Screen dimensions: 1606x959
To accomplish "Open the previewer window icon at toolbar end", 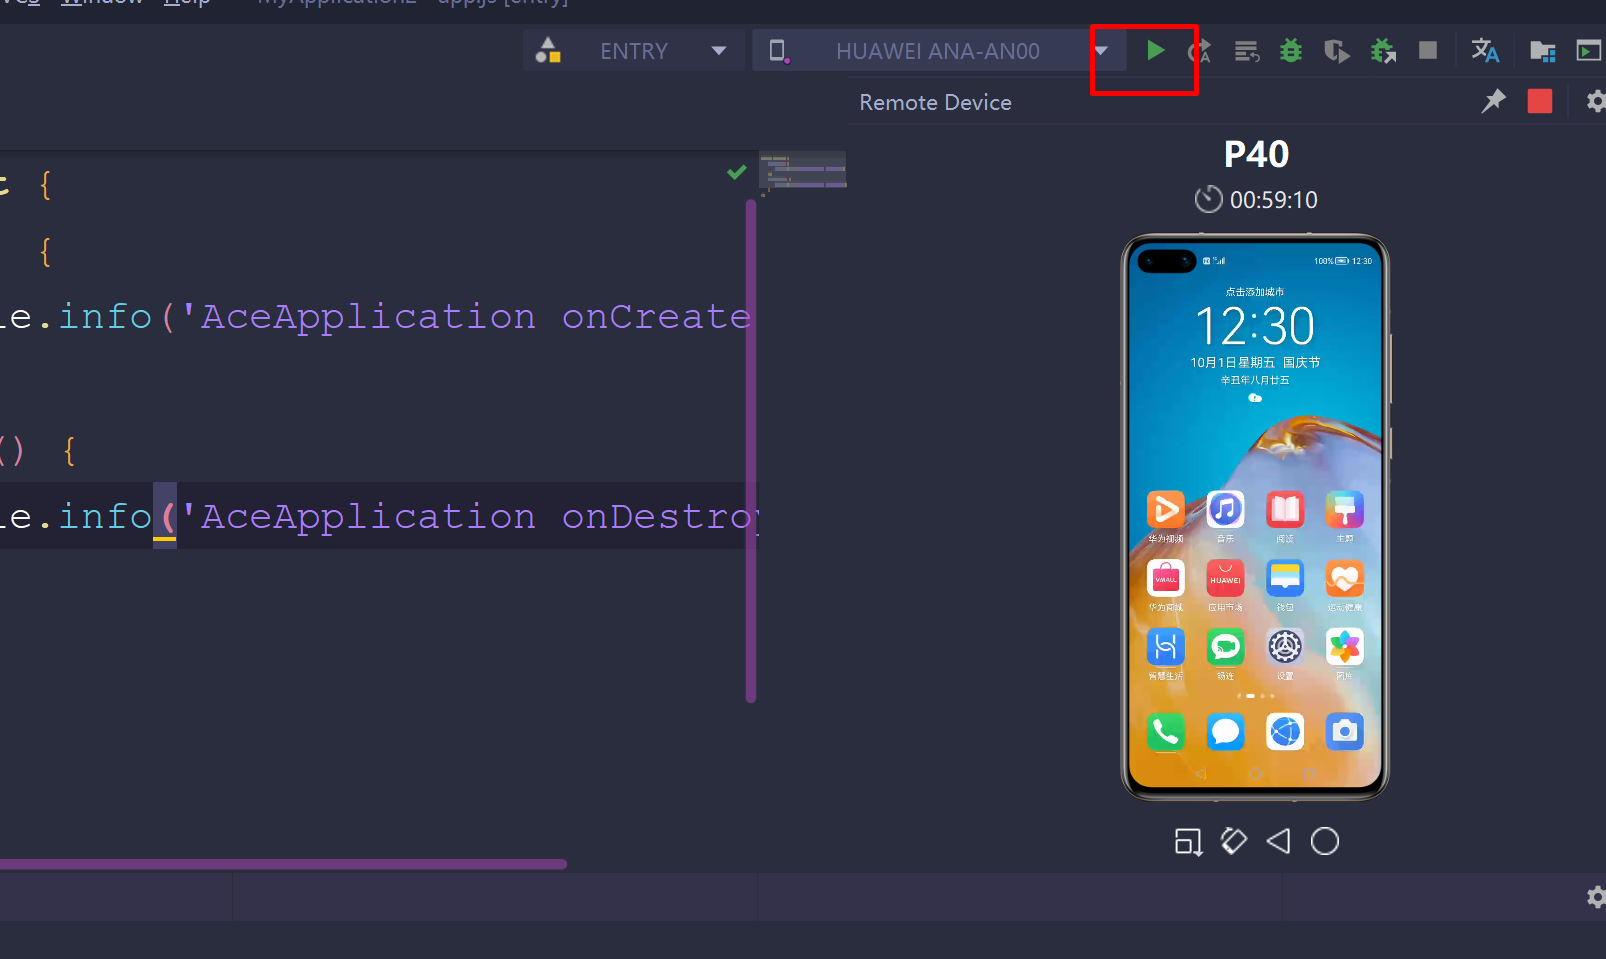I will pos(1589,51).
